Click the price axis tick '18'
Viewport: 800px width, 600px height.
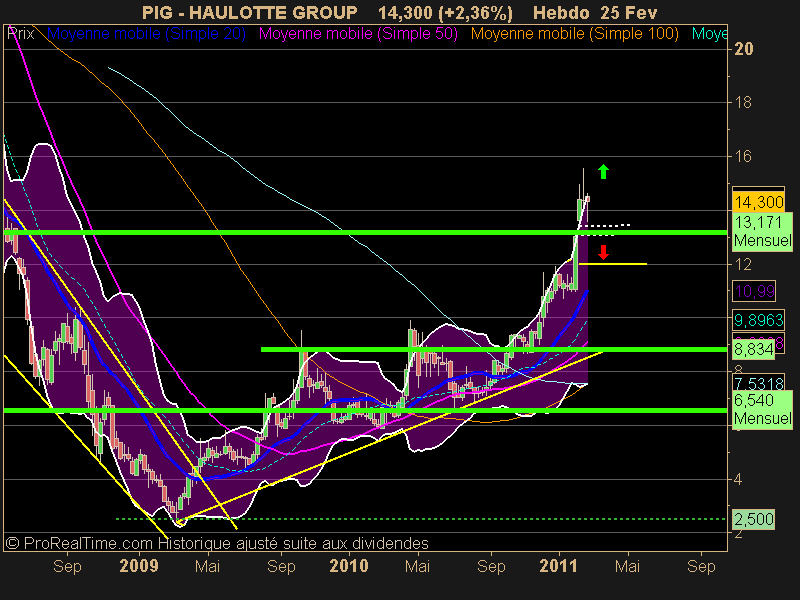pyautogui.click(x=743, y=103)
